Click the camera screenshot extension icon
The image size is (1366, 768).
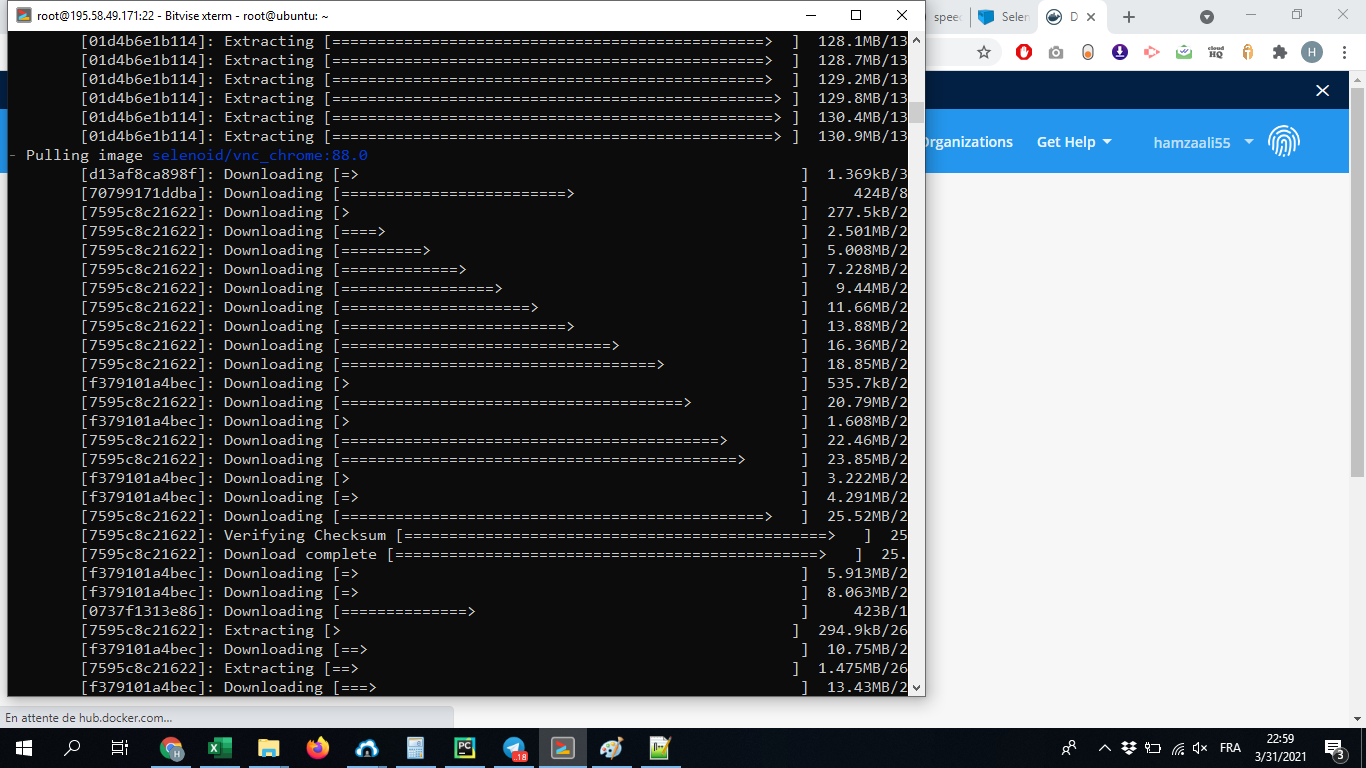click(x=1056, y=52)
